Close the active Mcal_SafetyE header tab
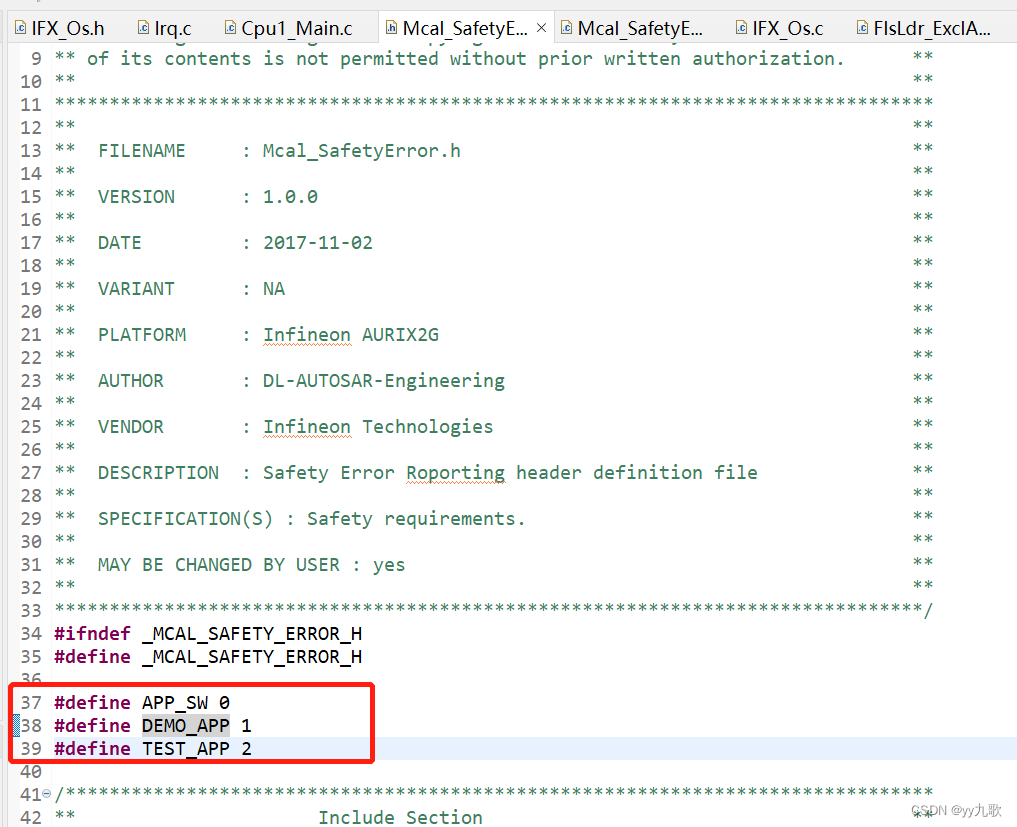The image size is (1017, 827). pos(541,29)
